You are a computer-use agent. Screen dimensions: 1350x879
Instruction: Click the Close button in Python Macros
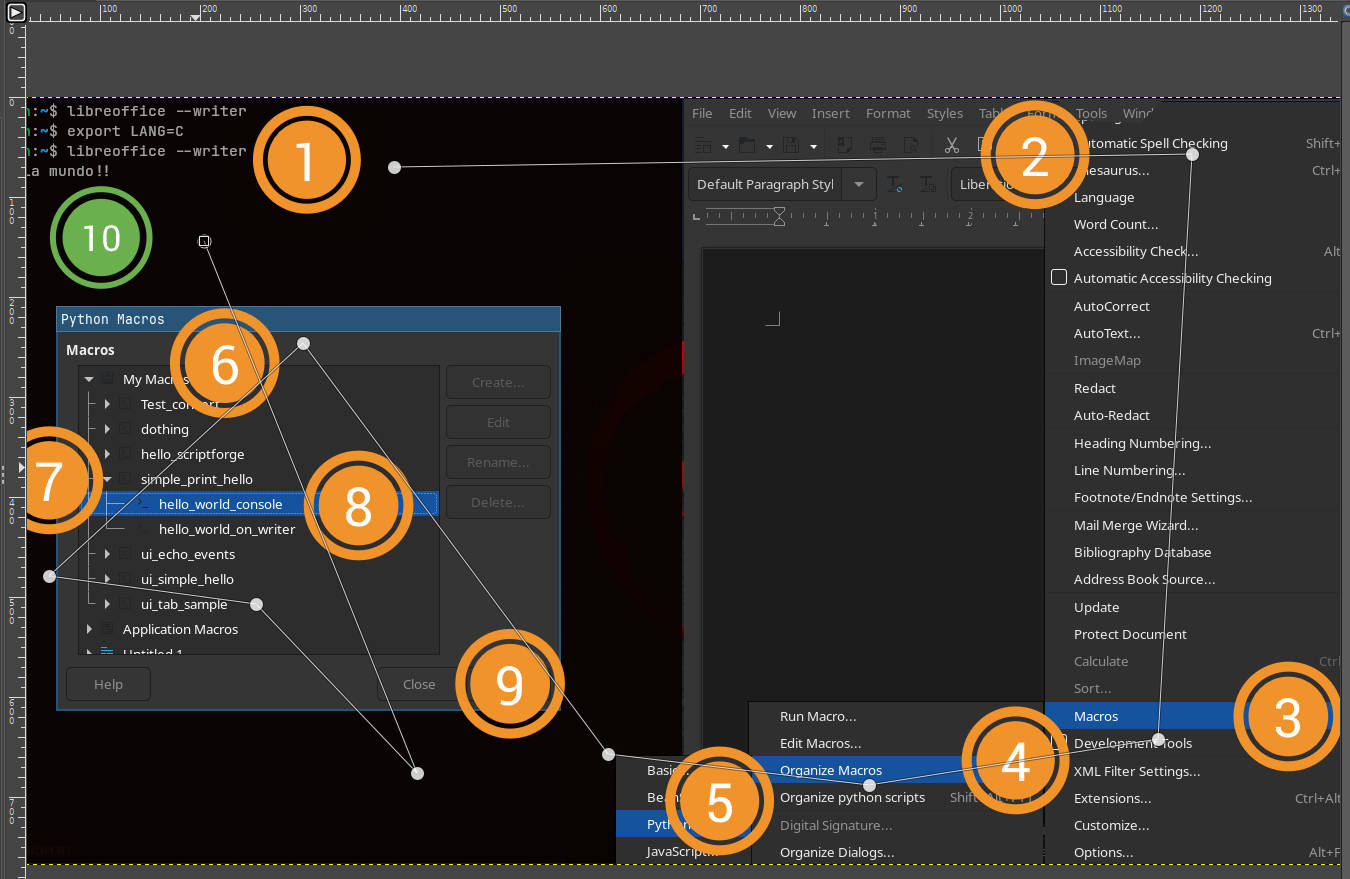(418, 684)
